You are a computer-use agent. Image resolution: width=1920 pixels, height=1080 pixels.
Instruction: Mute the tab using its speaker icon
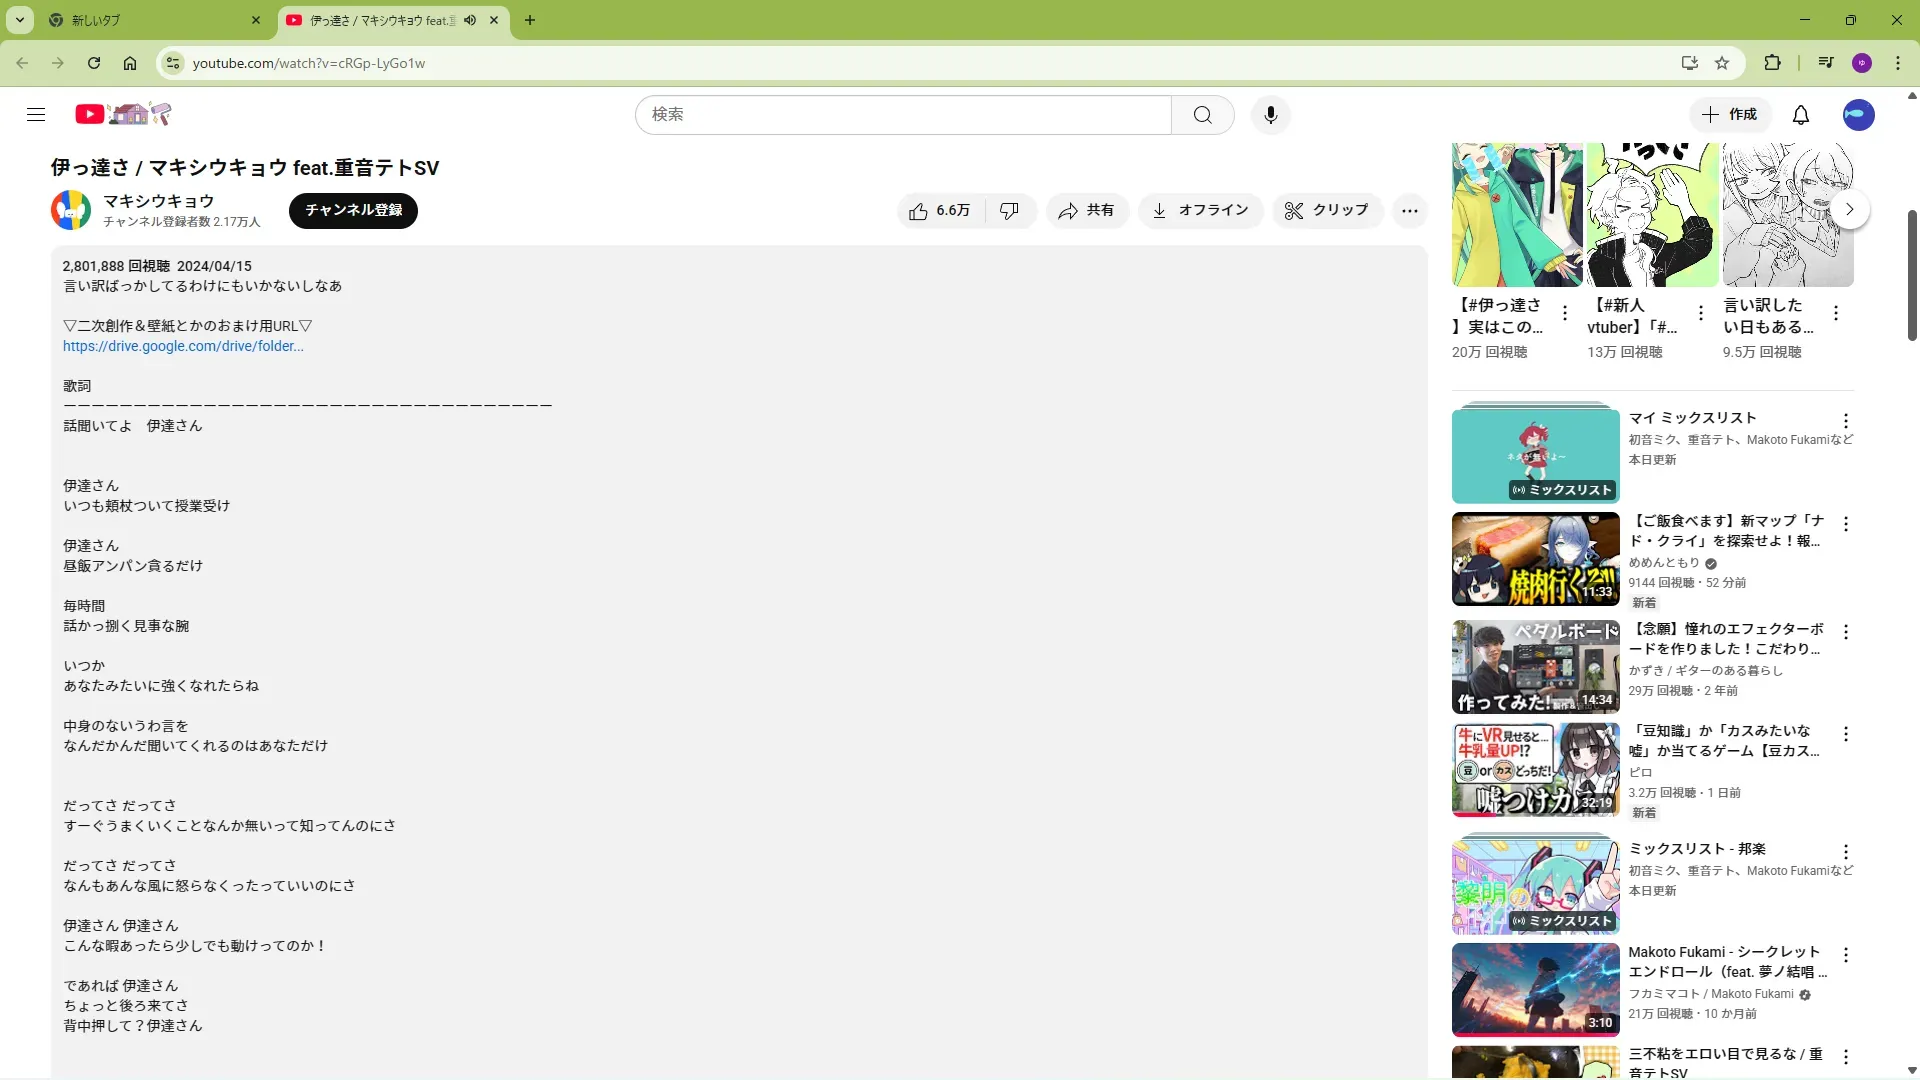[470, 20]
